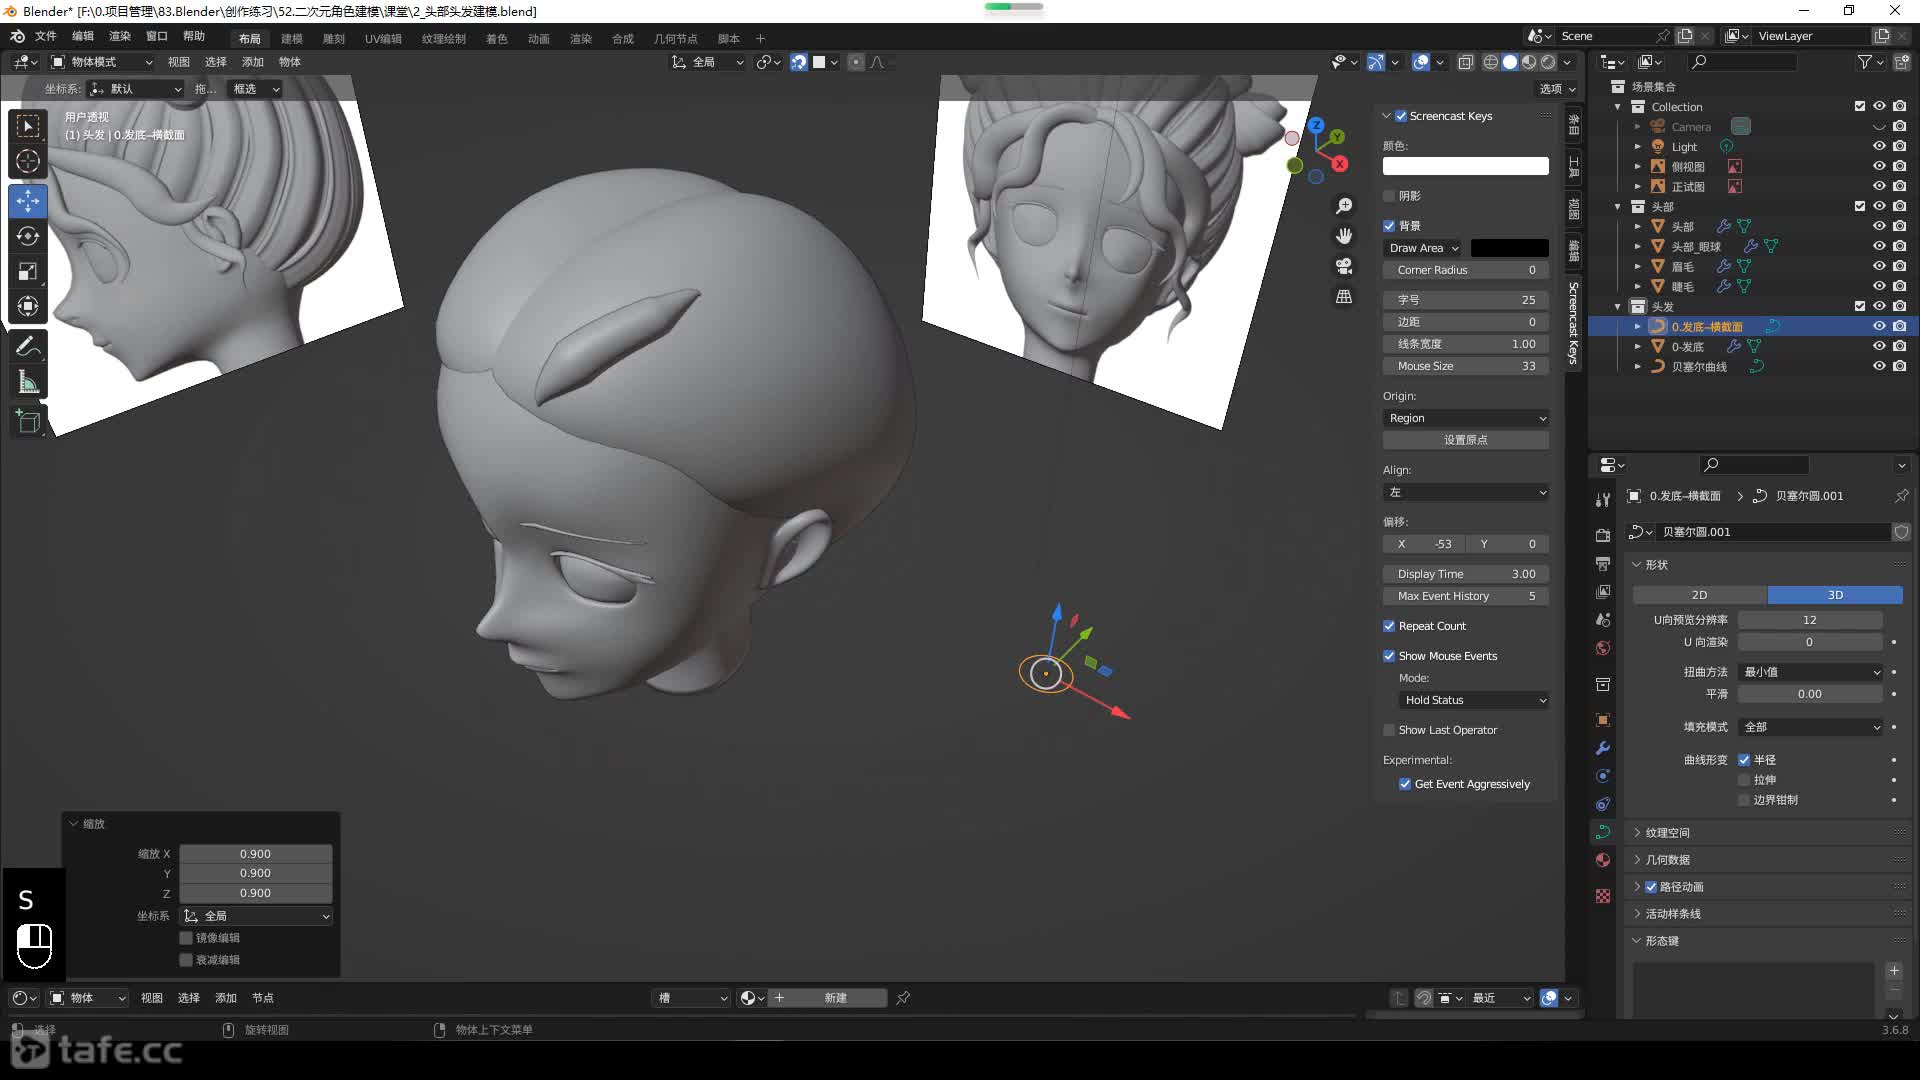Choose the Move tool
1920x1080 pixels.
28,201
